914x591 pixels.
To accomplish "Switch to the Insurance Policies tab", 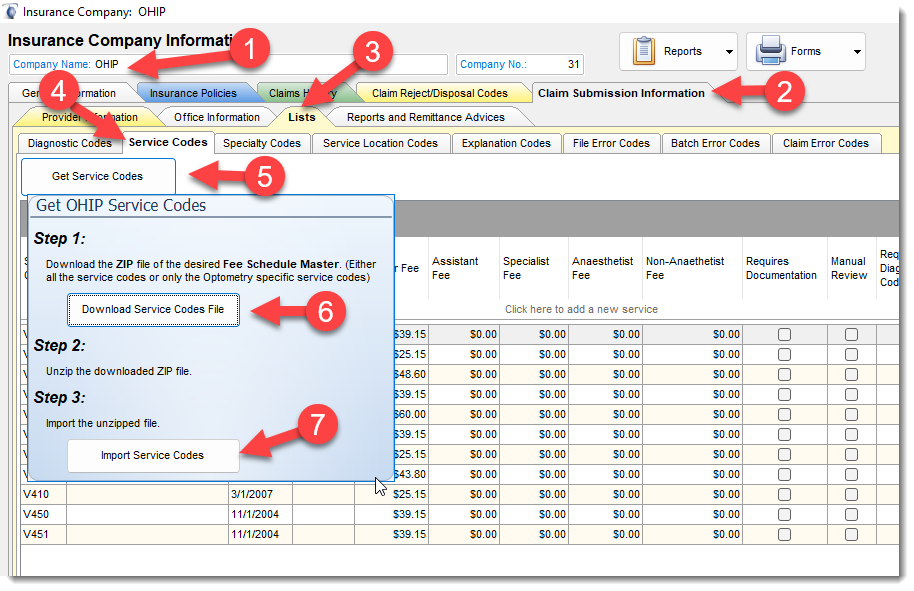I will [193, 93].
